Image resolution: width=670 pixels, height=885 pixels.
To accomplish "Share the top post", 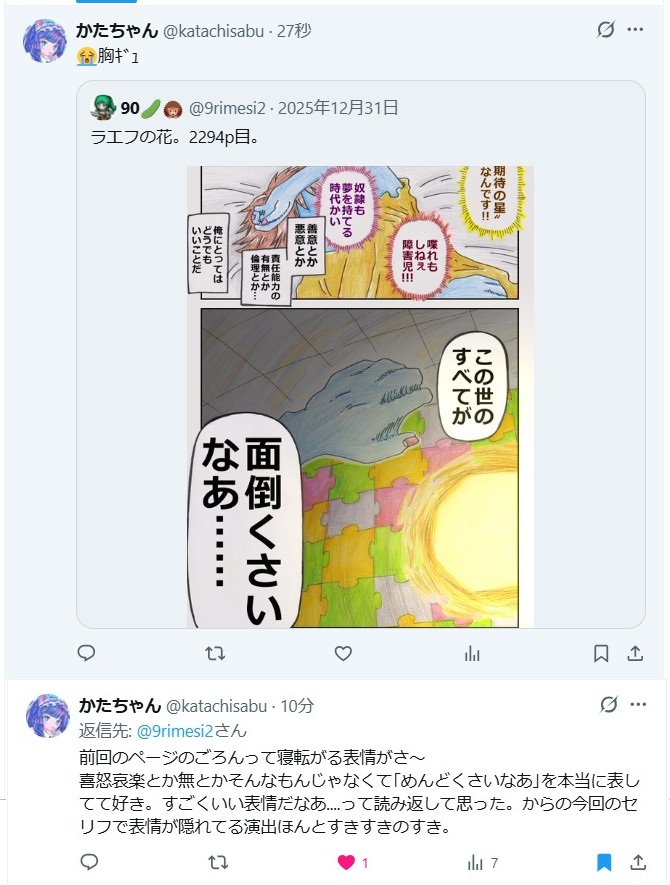I will 636,654.
